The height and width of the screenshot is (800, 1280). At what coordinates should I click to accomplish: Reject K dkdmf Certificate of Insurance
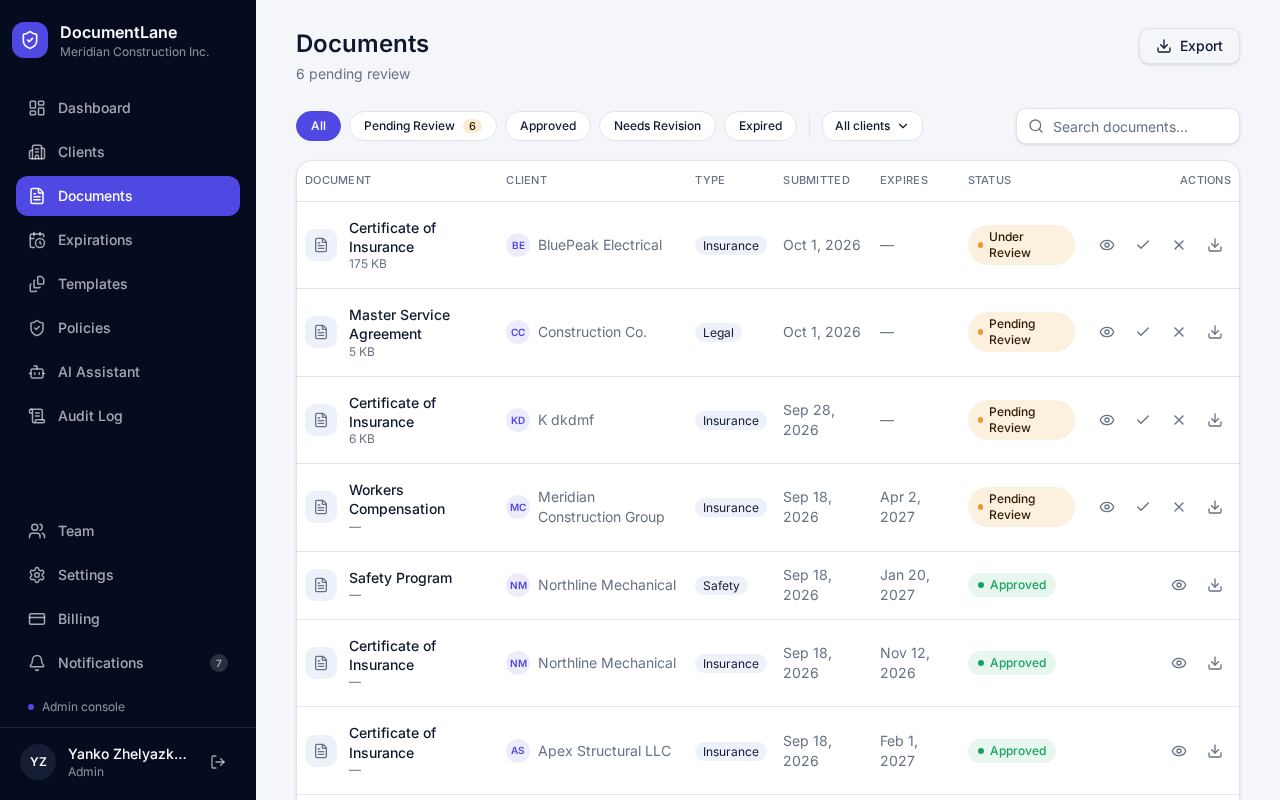[1179, 420]
